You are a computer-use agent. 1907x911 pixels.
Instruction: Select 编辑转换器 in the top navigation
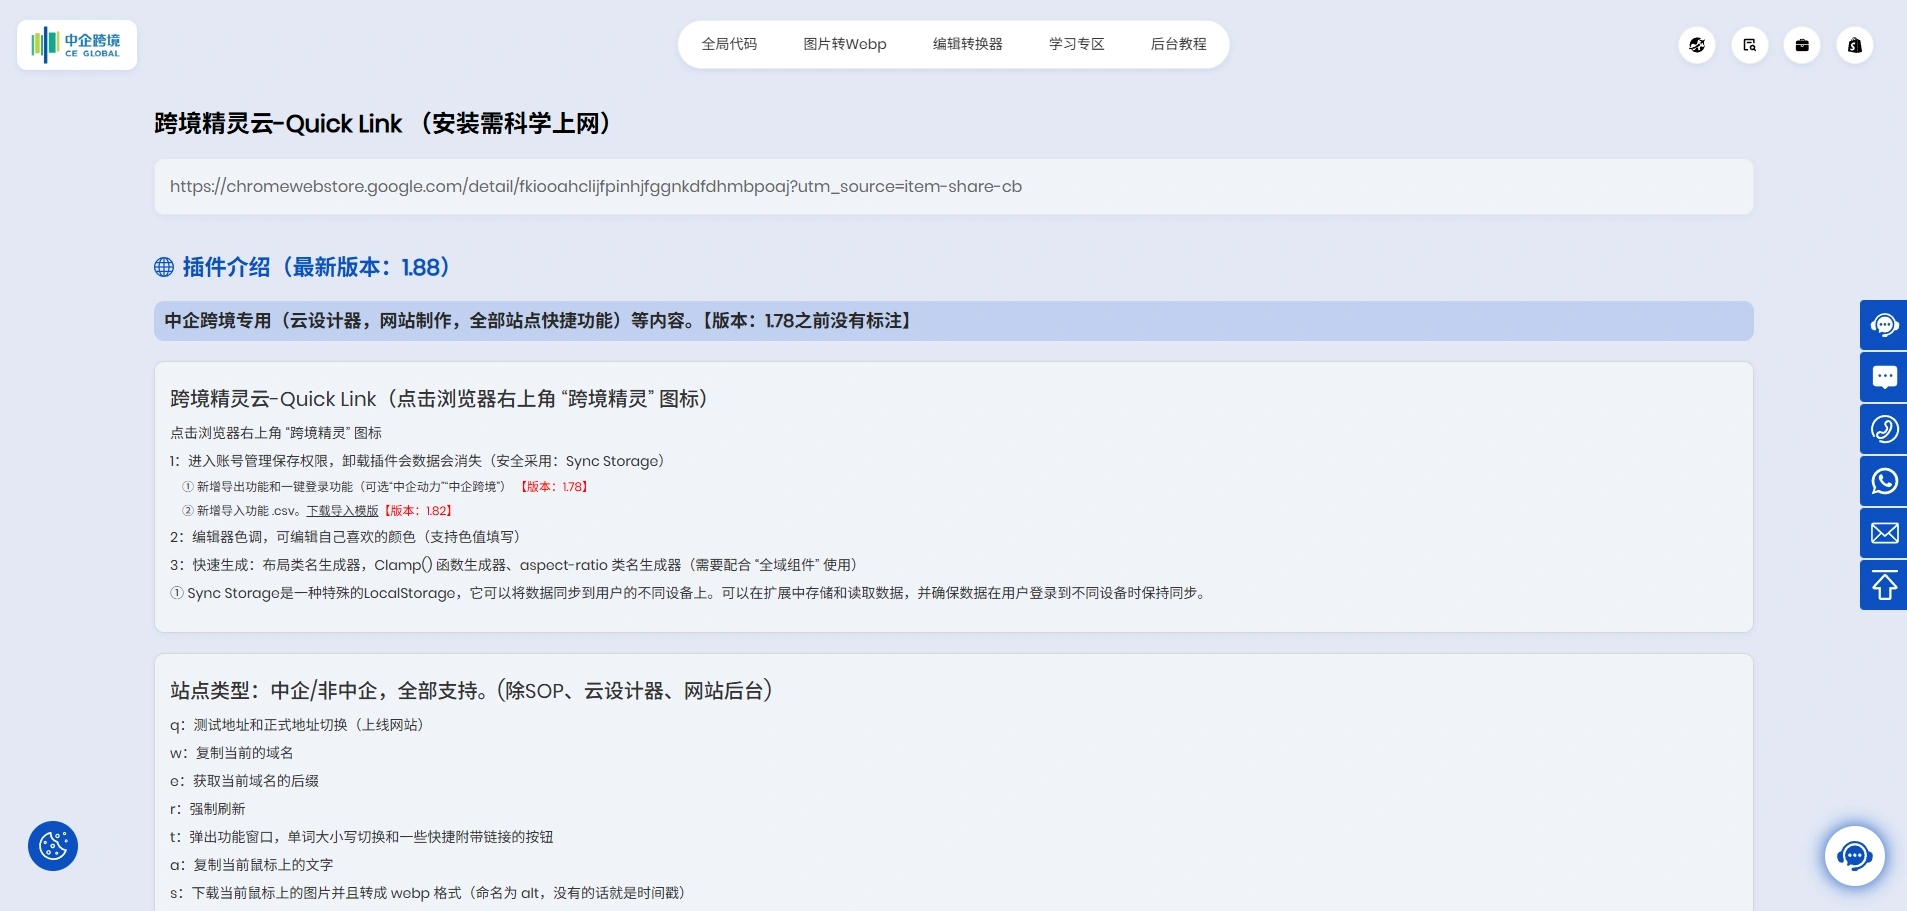pos(967,44)
